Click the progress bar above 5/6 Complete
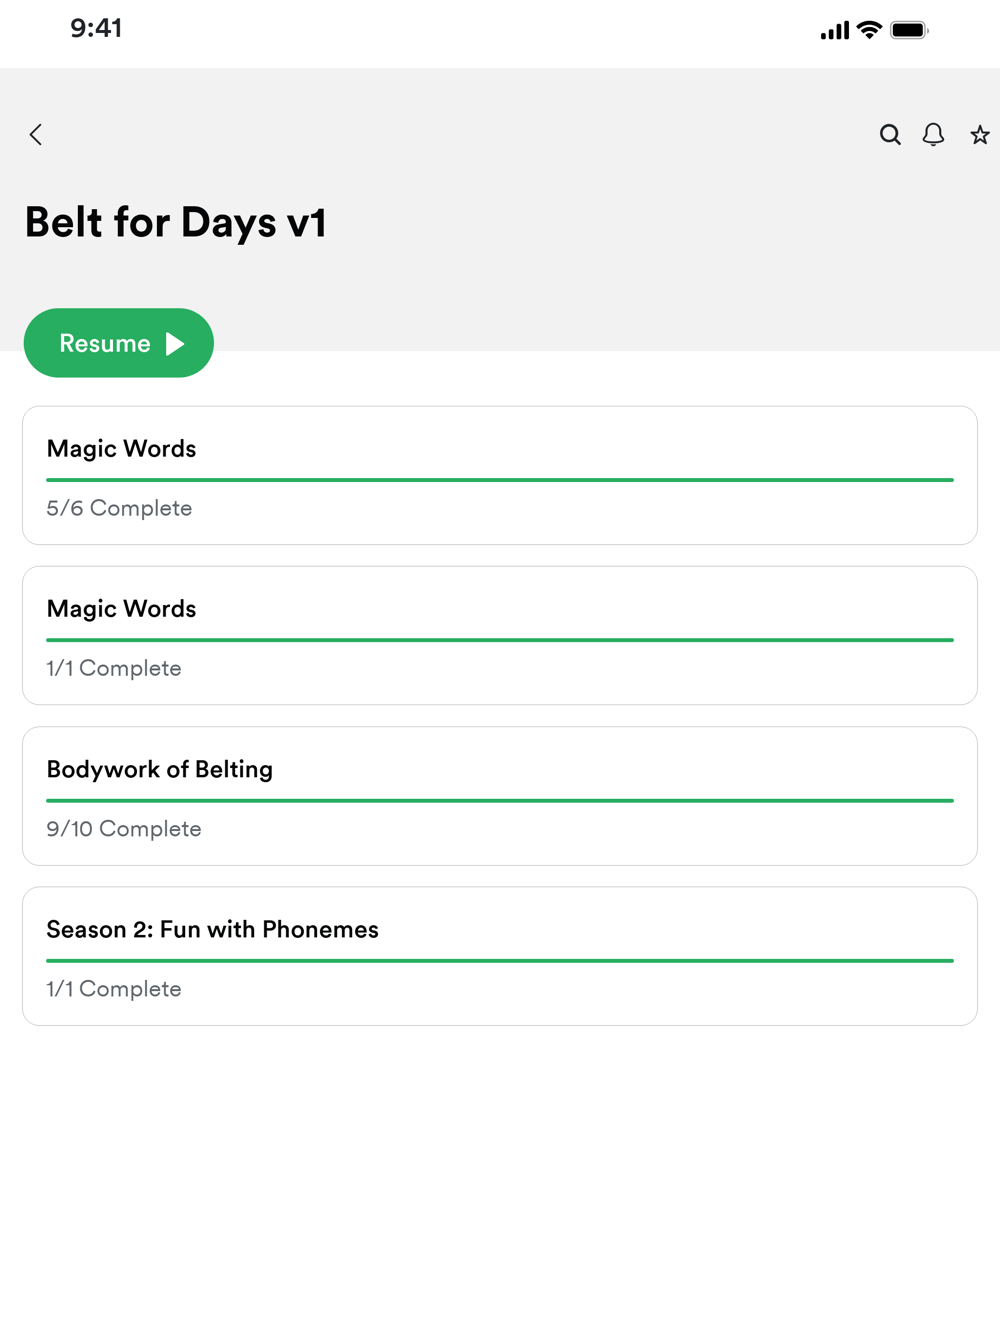 click(x=500, y=480)
